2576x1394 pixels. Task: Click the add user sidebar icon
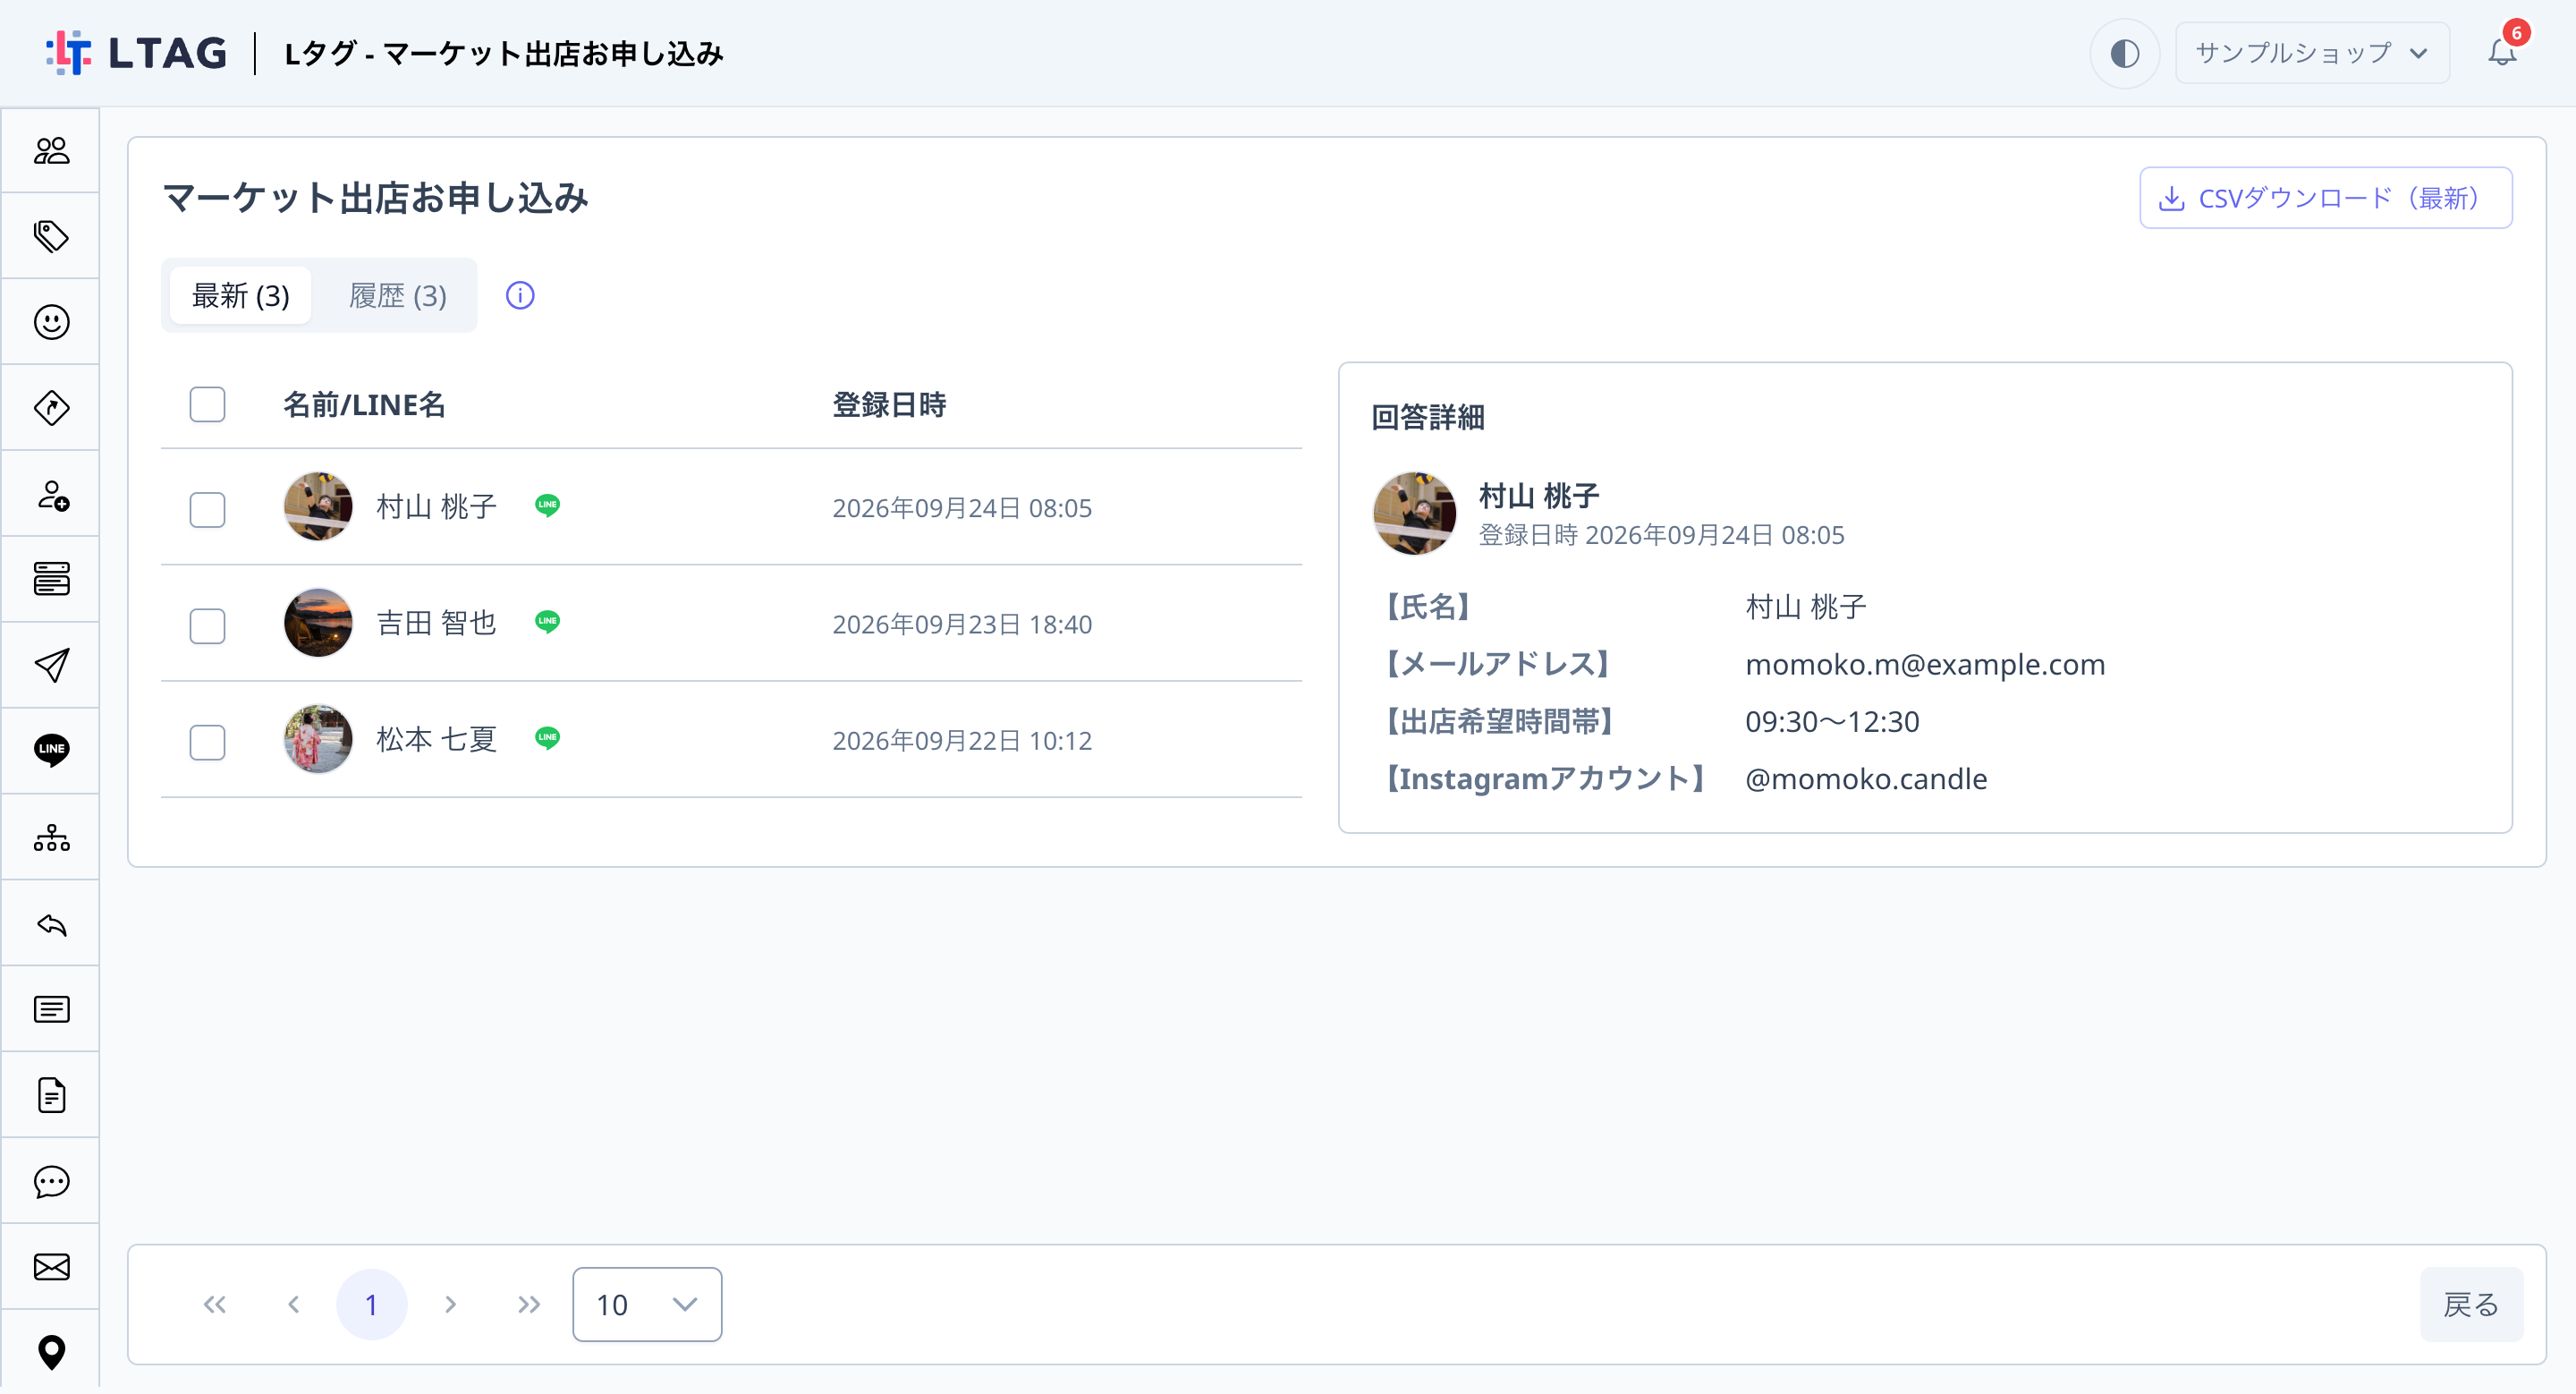click(x=51, y=494)
